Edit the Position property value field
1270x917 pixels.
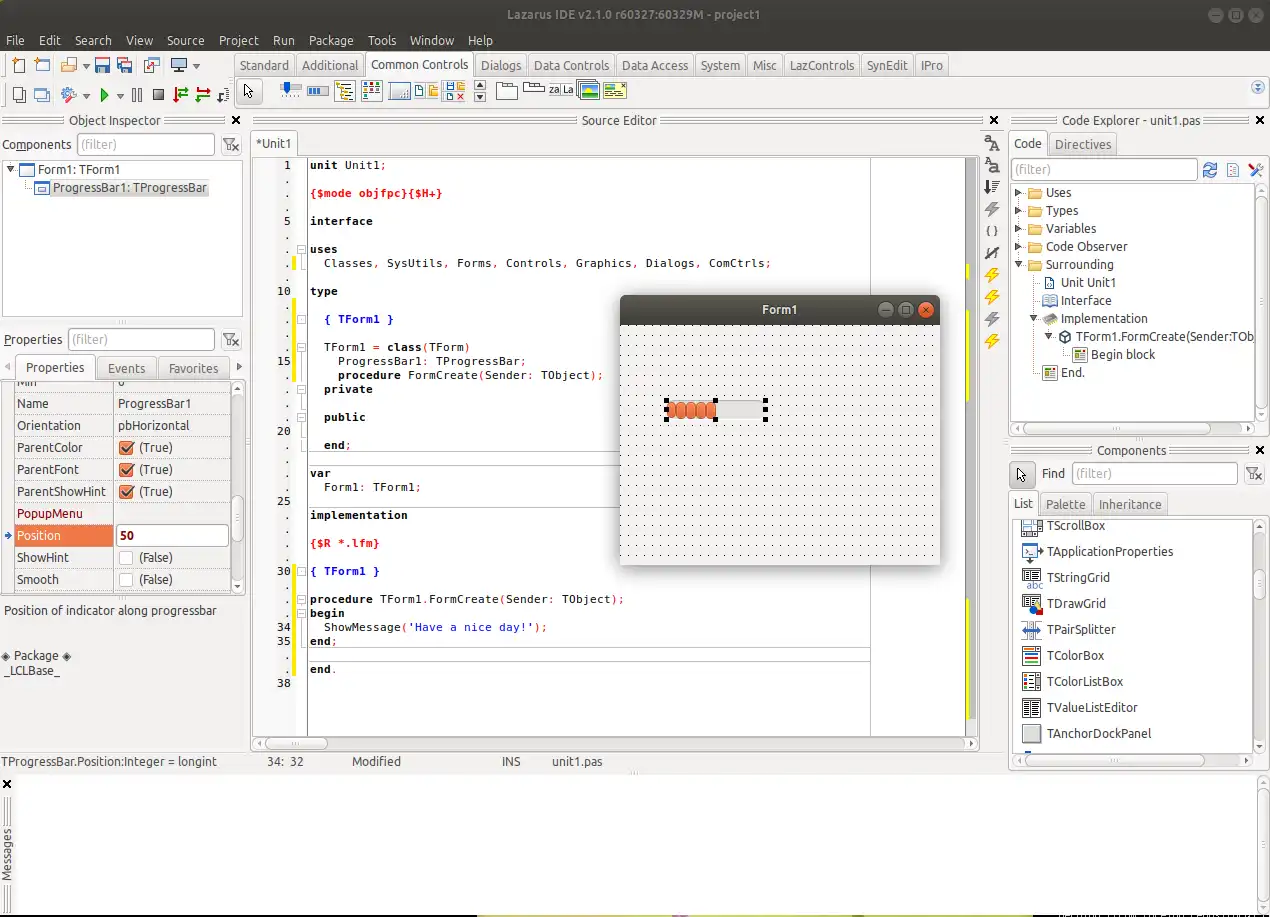[172, 535]
